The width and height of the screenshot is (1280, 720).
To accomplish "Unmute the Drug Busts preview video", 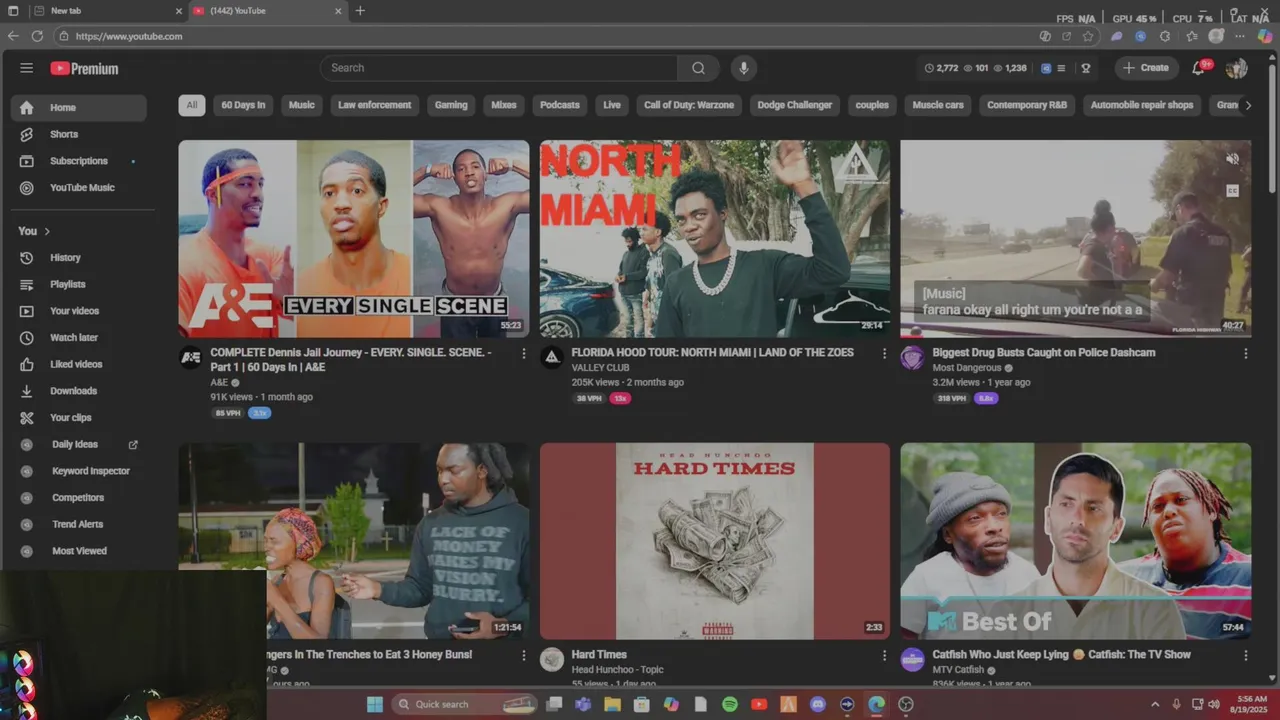I will (1232, 159).
